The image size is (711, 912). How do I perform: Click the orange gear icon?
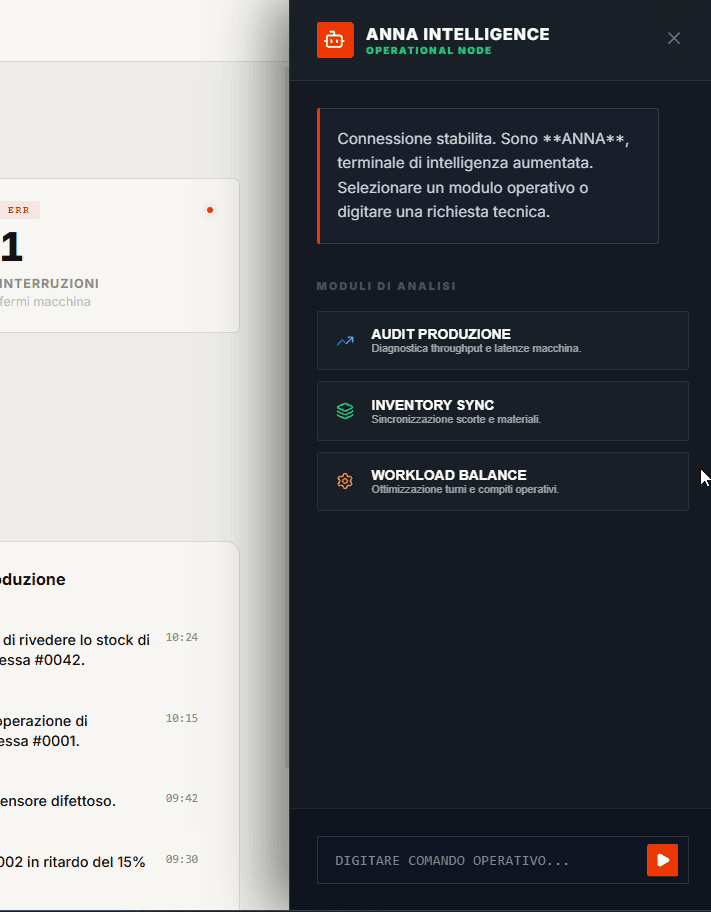point(345,482)
